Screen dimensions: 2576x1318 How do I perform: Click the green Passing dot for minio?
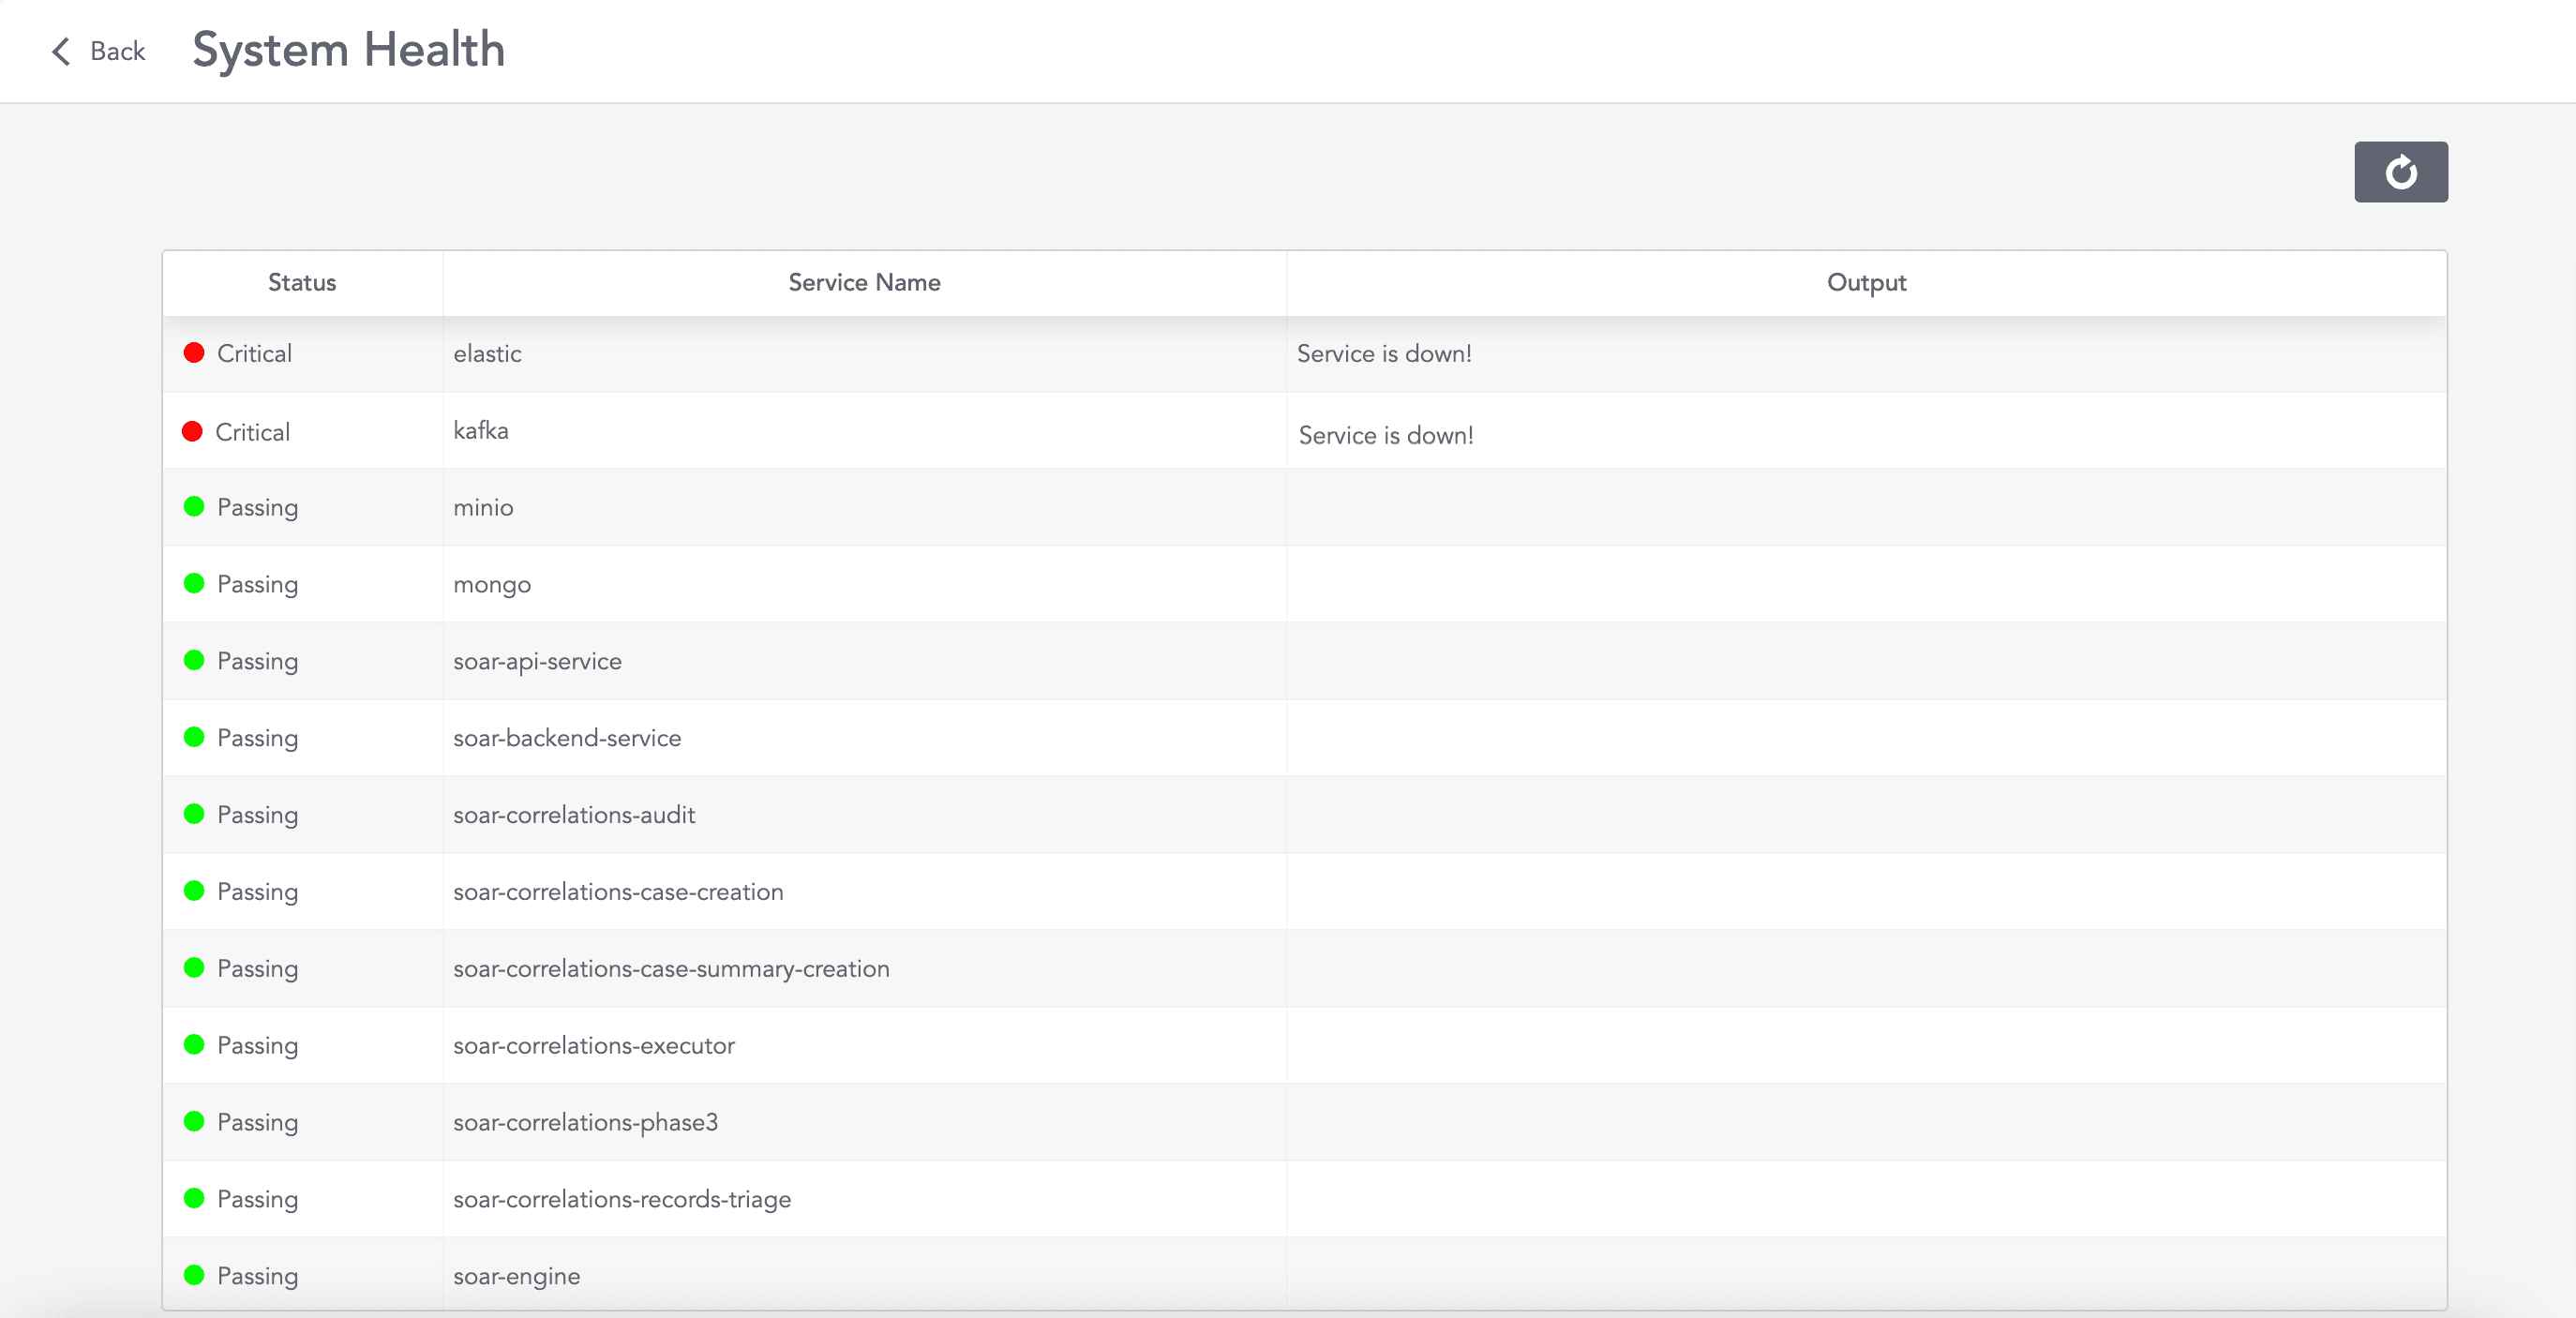(195, 507)
